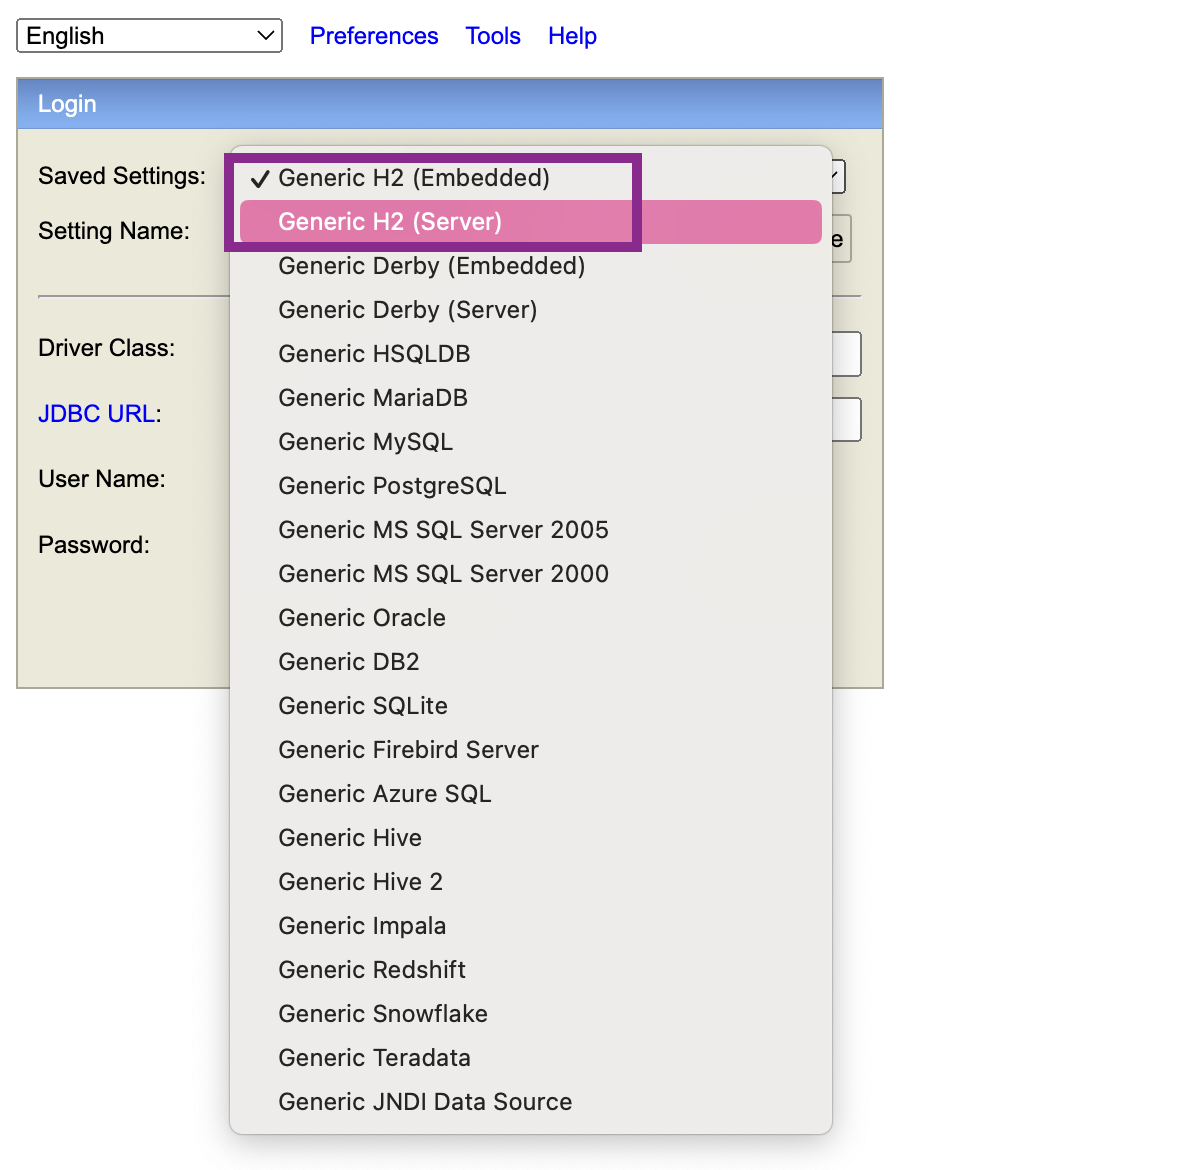Select Generic MS SQL Server 2000
Viewport: 1182px width, 1170px height.
click(531, 574)
